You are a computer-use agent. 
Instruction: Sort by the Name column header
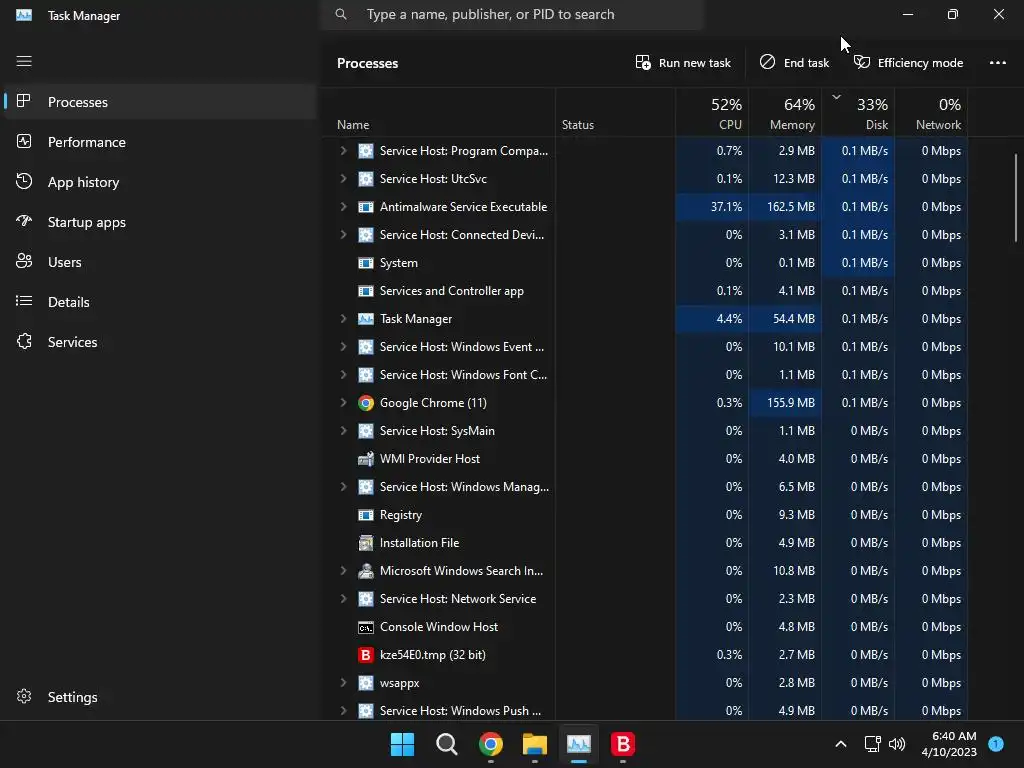pos(438,113)
